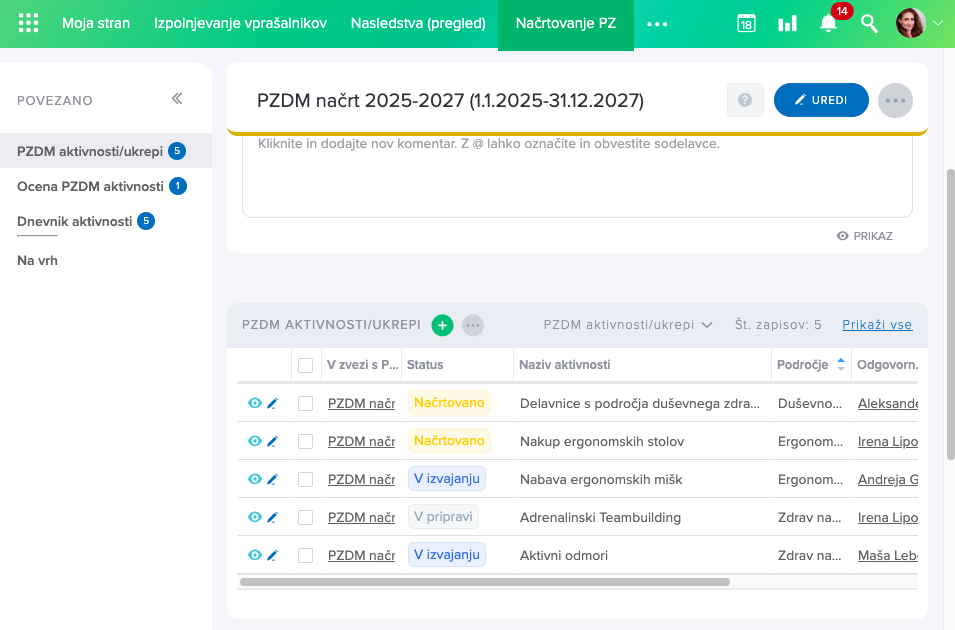Viewport: 955px width, 630px height.
Task: Check the Nabava ergonomskih mišk row checkbox
Action: pyautogui.click(x=306, y=479)
